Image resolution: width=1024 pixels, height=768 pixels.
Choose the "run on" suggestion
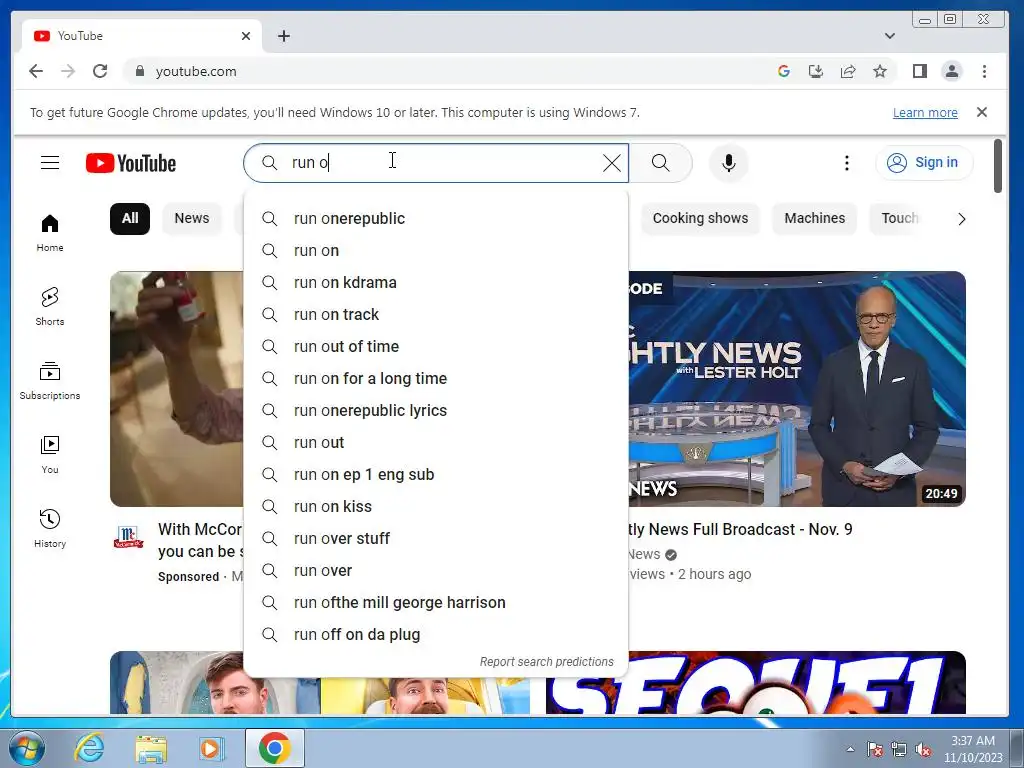point(436,251)
